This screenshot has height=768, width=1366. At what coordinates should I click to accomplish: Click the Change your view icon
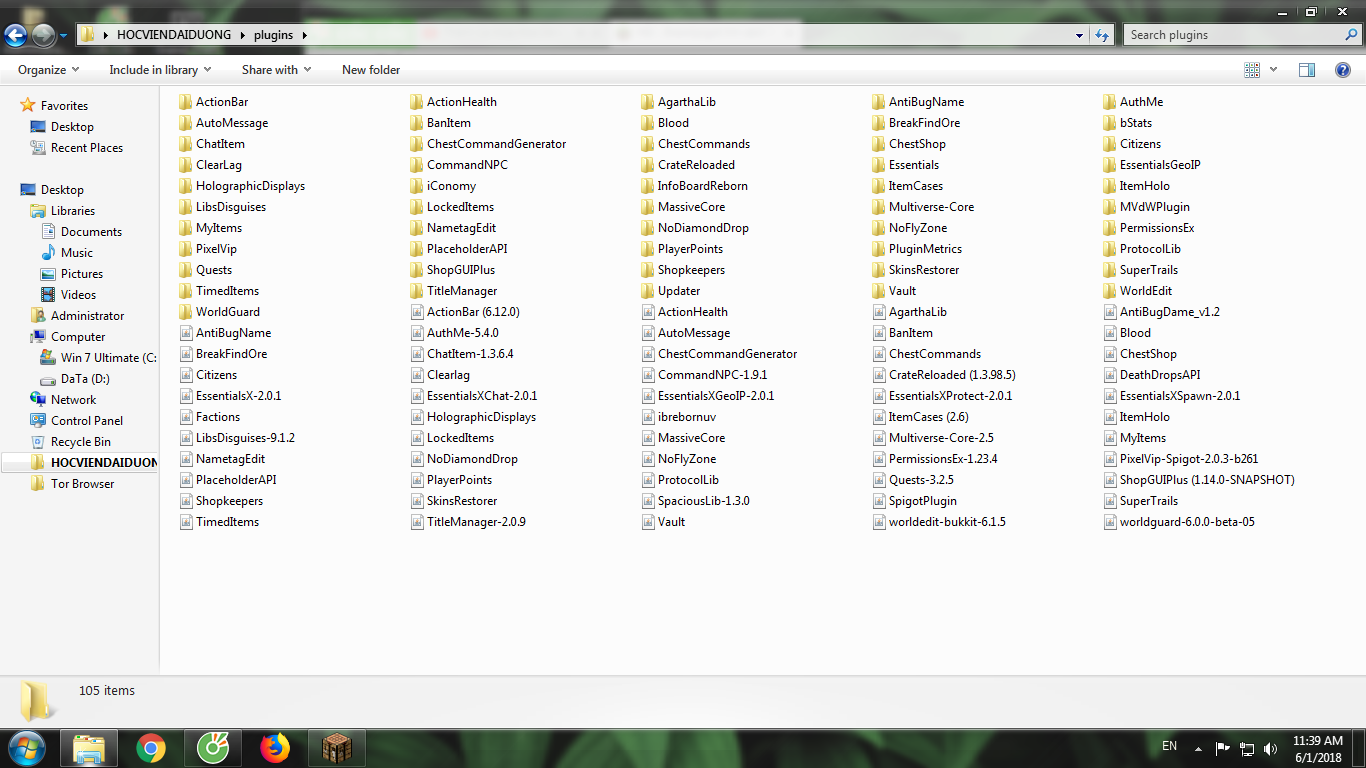tap(1252, 70)
